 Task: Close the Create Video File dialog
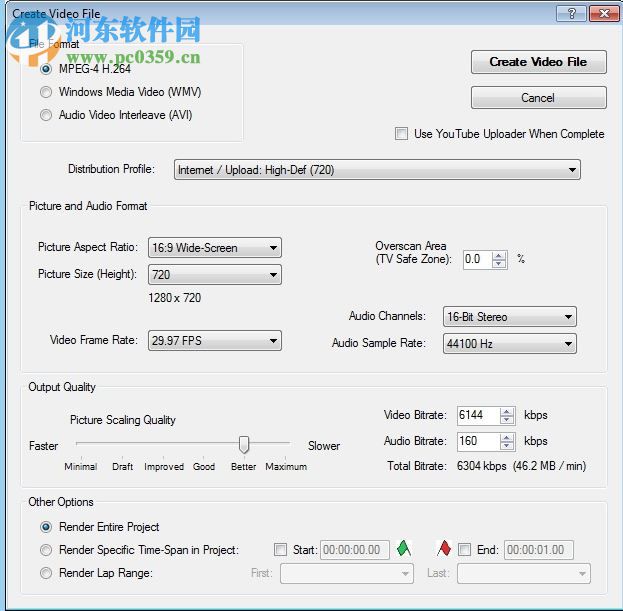pyautogui.click(x=603, y=14)
